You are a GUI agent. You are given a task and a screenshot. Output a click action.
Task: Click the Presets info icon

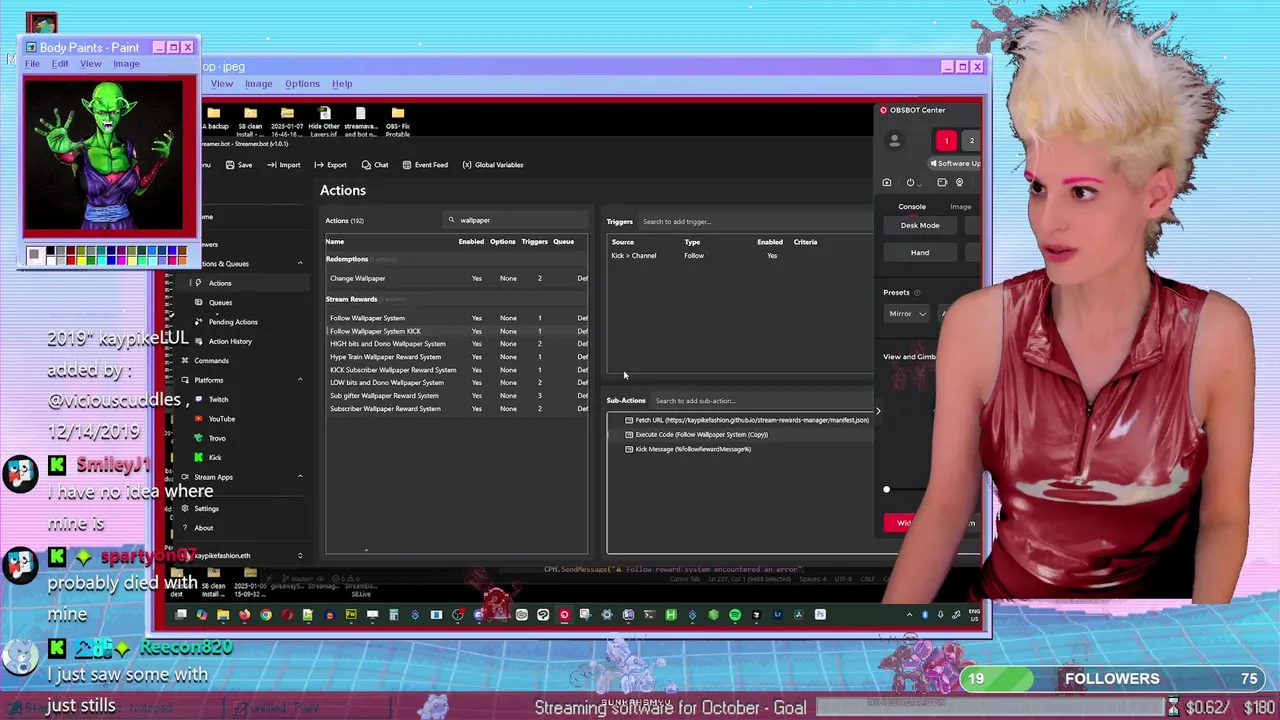917,292
